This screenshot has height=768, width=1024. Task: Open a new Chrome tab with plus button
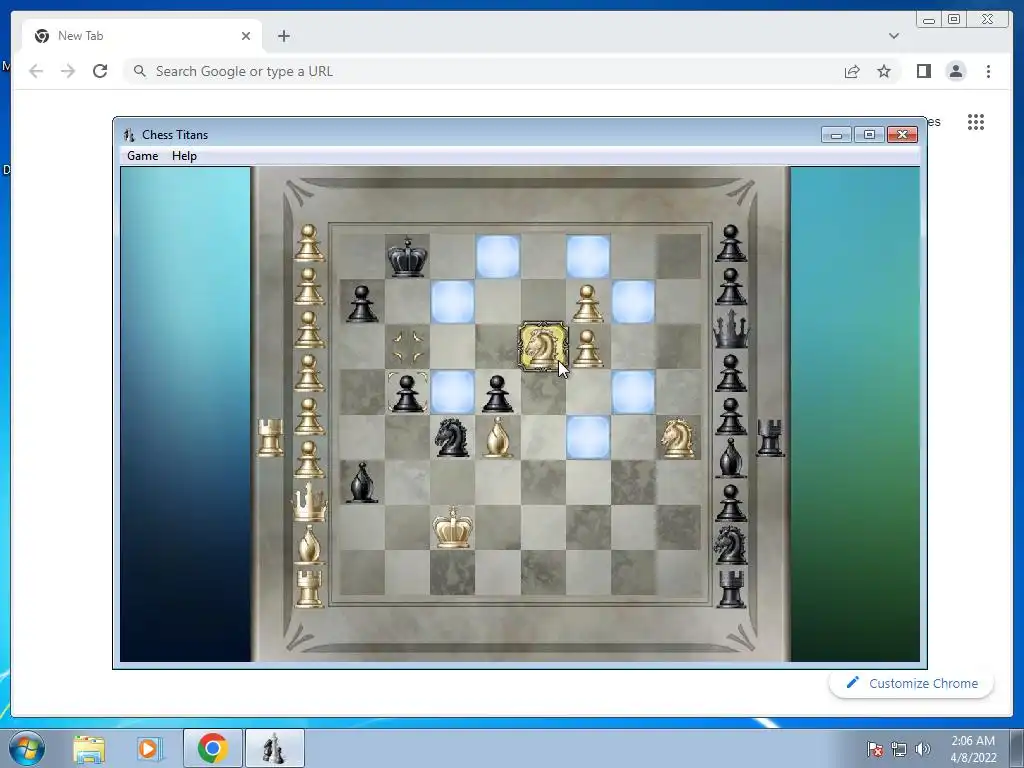click(x=283, y=36)
